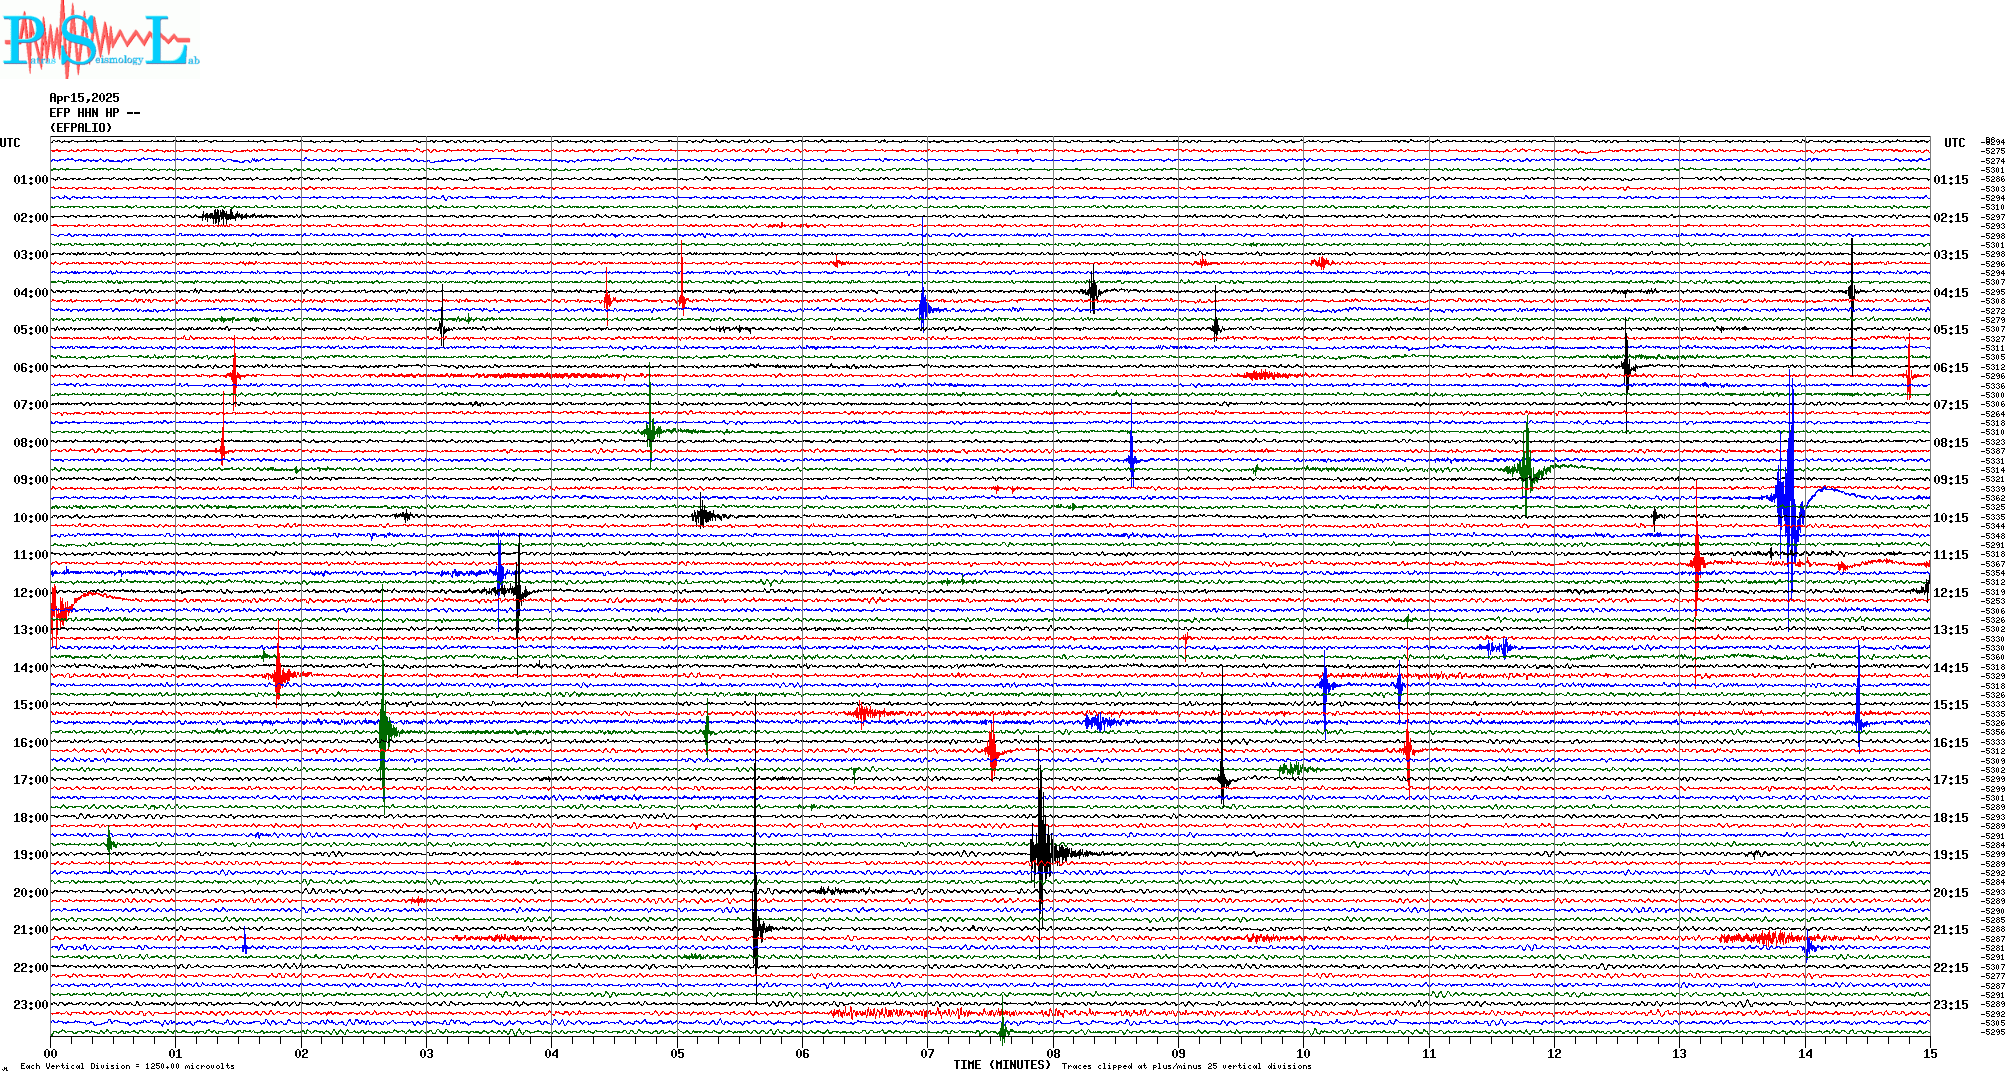Click the left UTC axis header
Screen dimensions: 2010x1080
pyautogui.click(x=10, y=143)
